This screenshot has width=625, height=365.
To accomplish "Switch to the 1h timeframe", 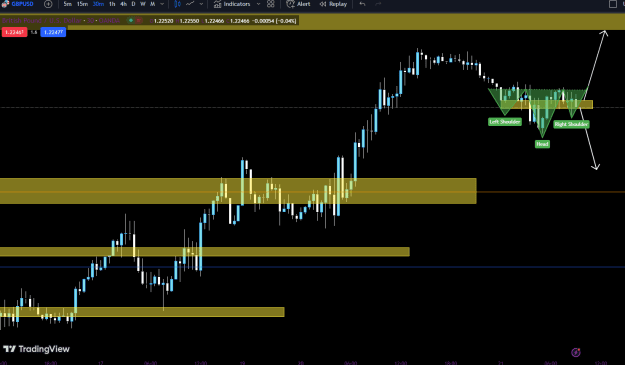I will (x=112, y=4).
